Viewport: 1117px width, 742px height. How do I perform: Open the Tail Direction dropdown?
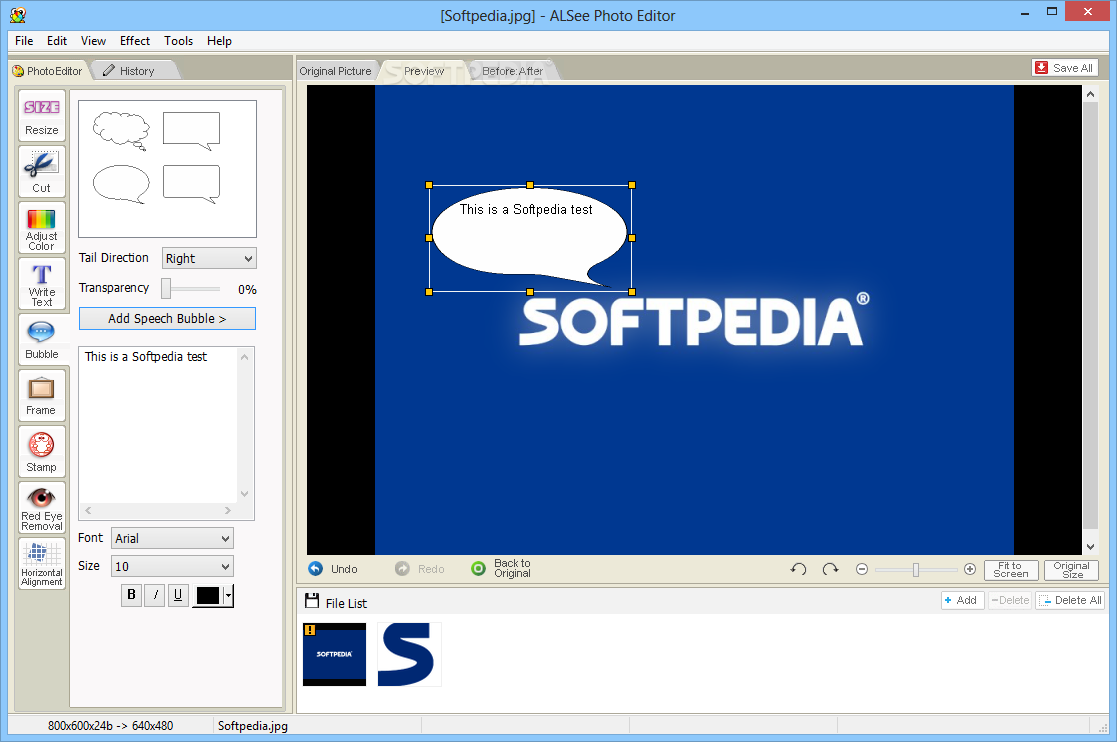tap(209, 258)
